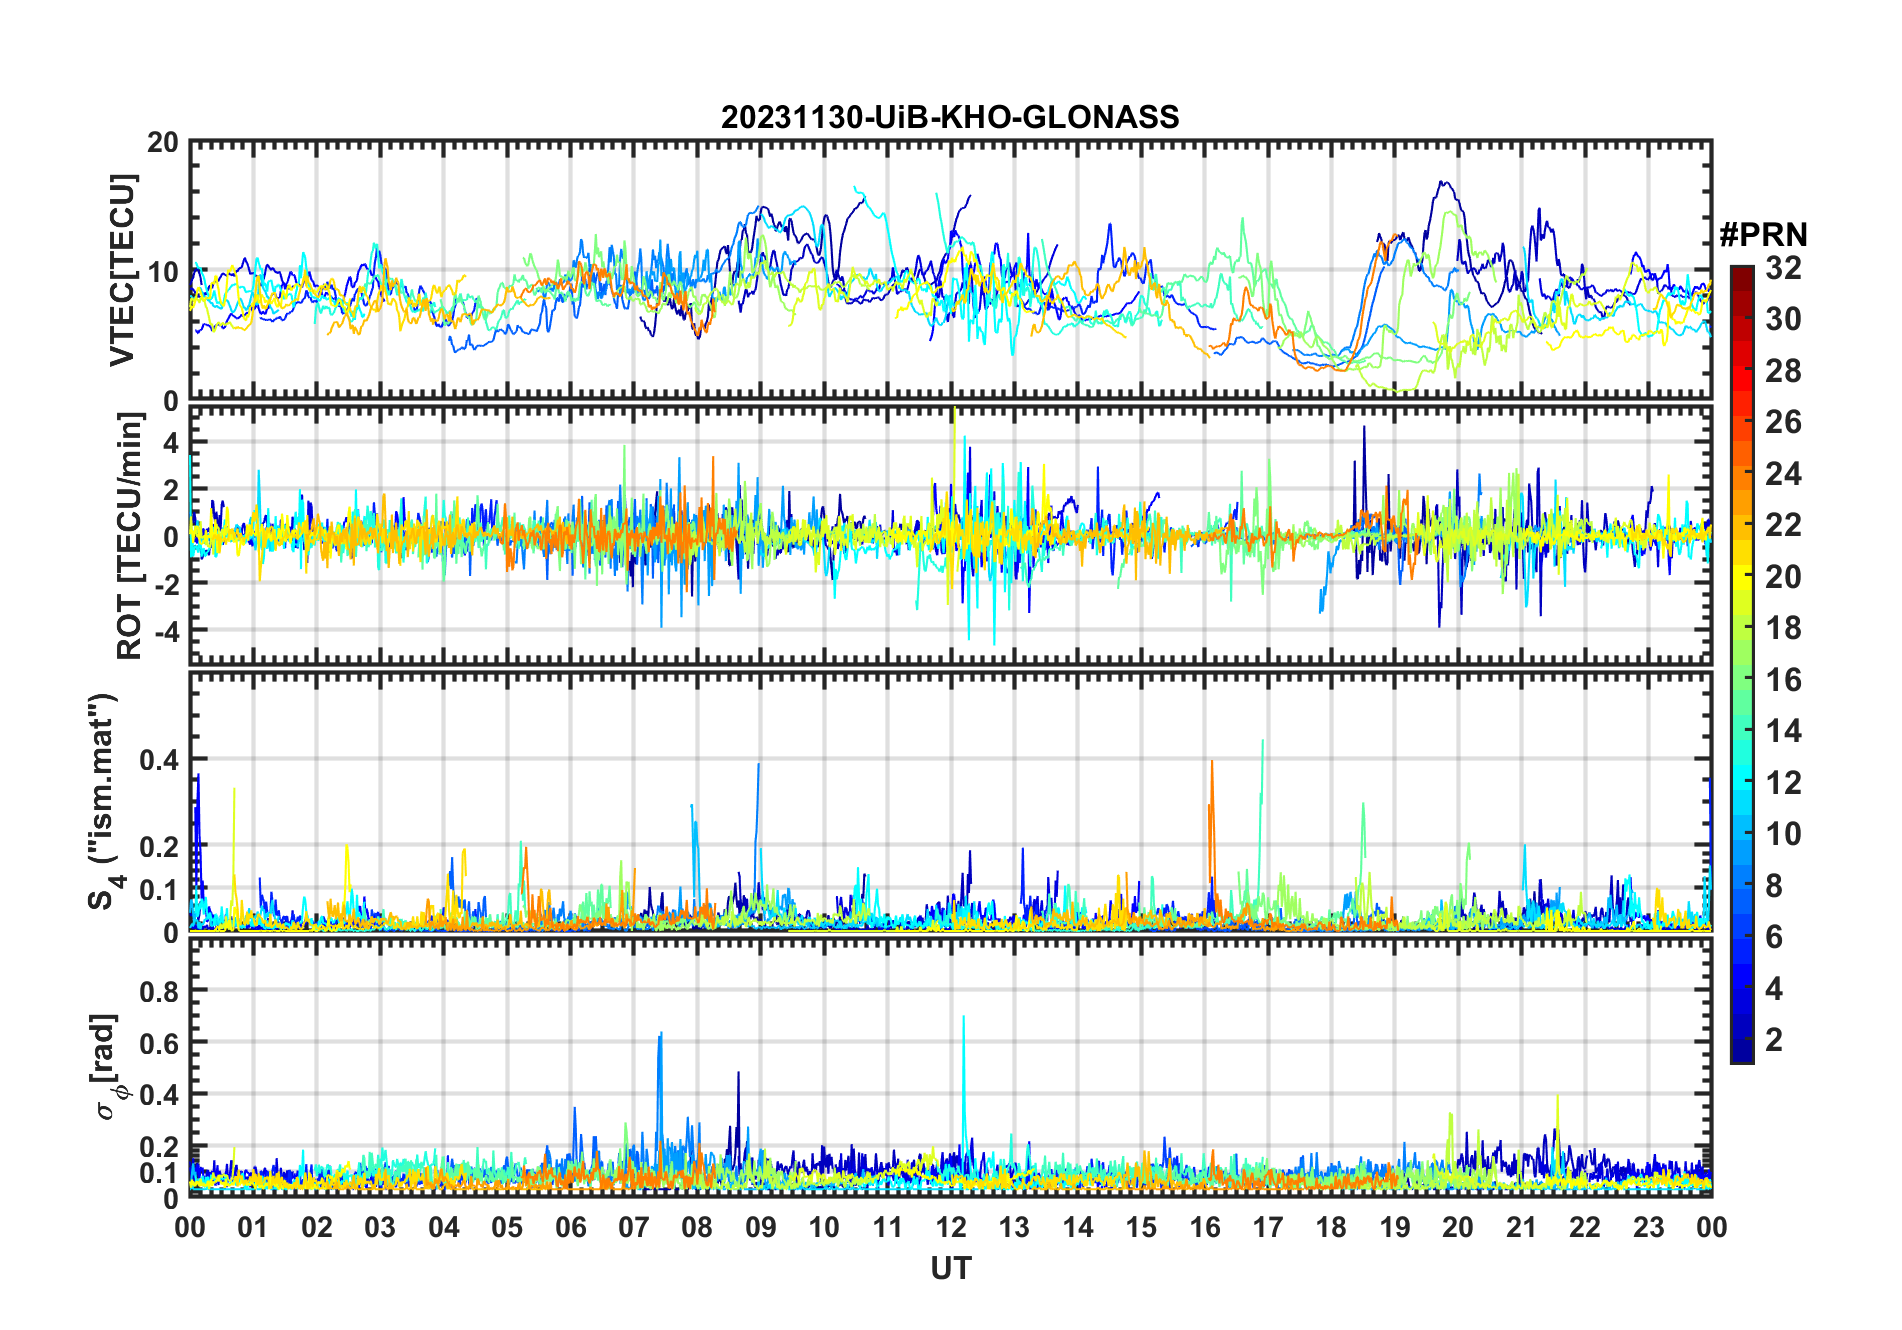Screen dimensions: 1902x1330
Task: Select the 0.8 tick on the sigma-phi y-axis
Action: pos(158,991)
